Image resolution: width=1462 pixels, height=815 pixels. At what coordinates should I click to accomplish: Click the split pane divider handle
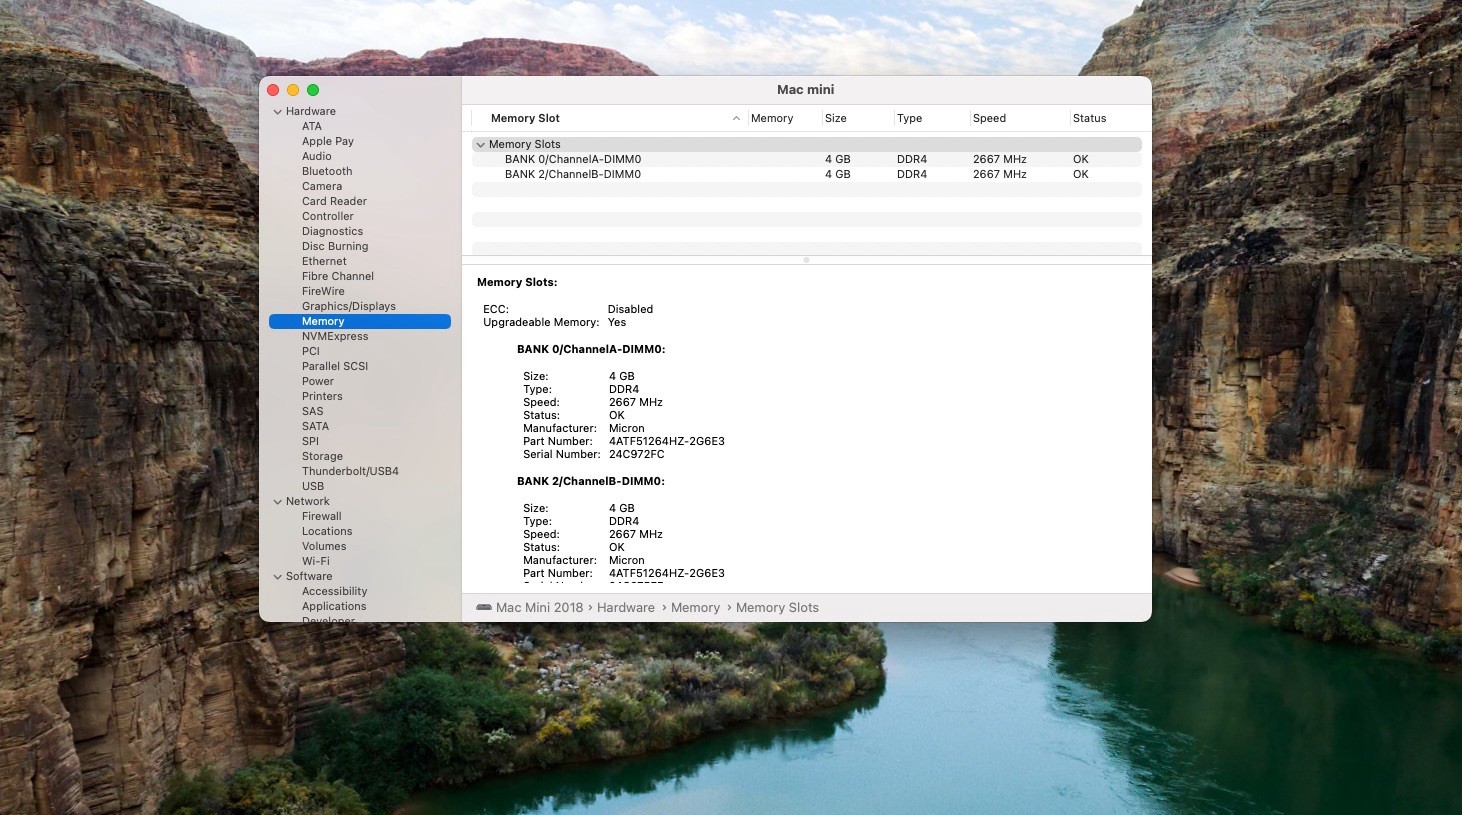(x=806, y=260)
